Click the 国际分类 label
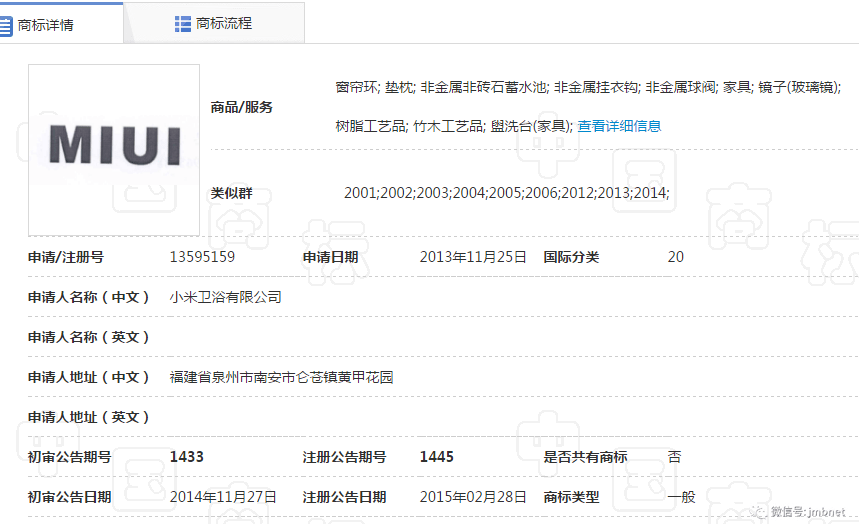Viewport: 859px width, 524px height. click(571, 257)
